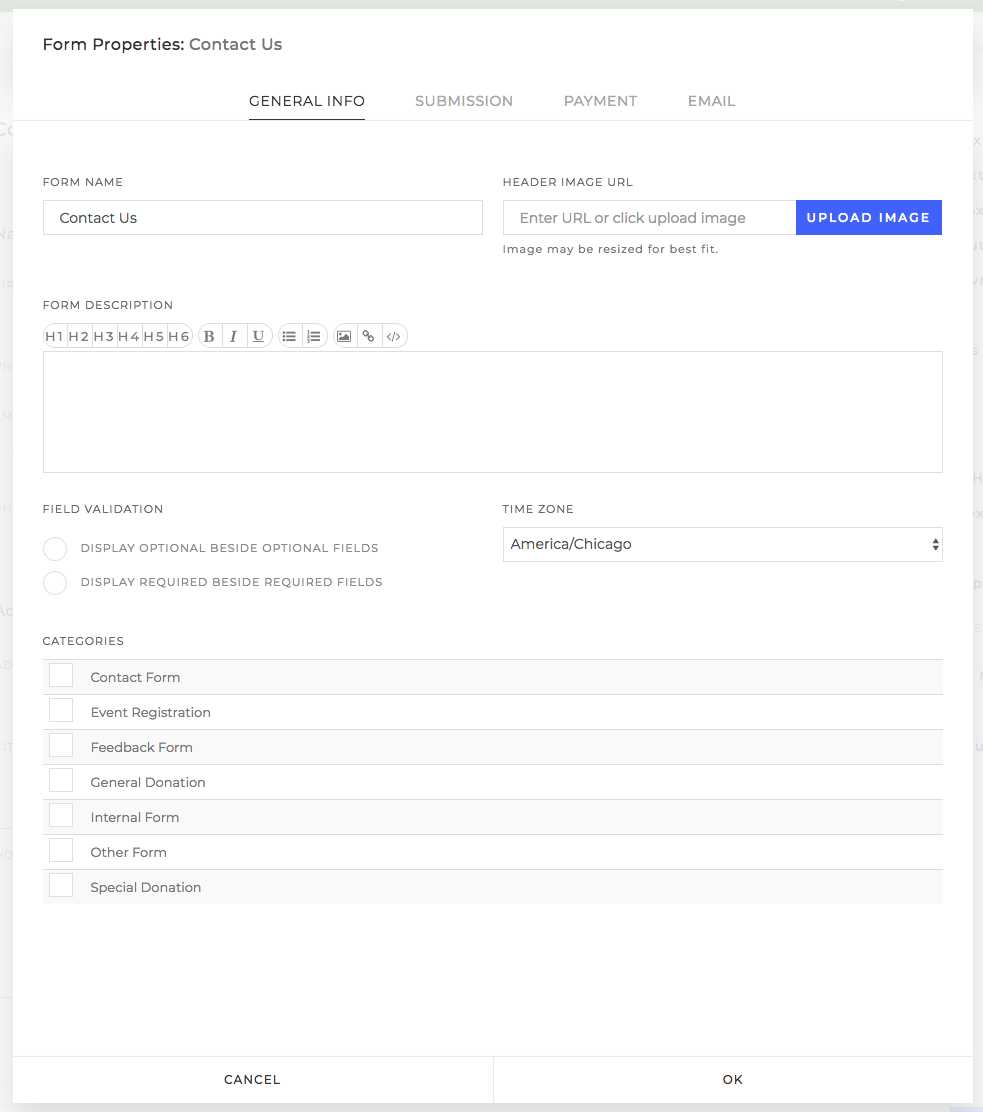This screenshot has height=1112, width=983.
Task: Insert an image into the form description
Action: tap(344, 335)
